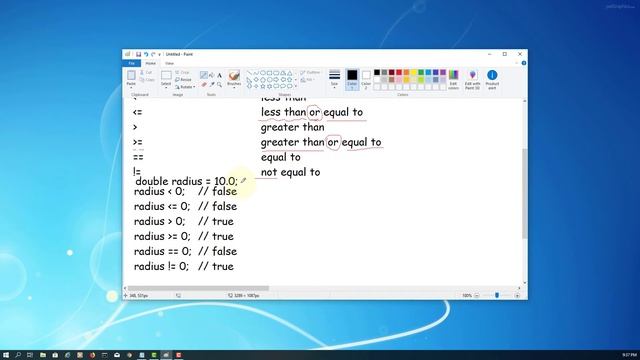Select the Text tool (A)
Image resolution: width=640 pixels, height=360 pixels.
point(219,75)
